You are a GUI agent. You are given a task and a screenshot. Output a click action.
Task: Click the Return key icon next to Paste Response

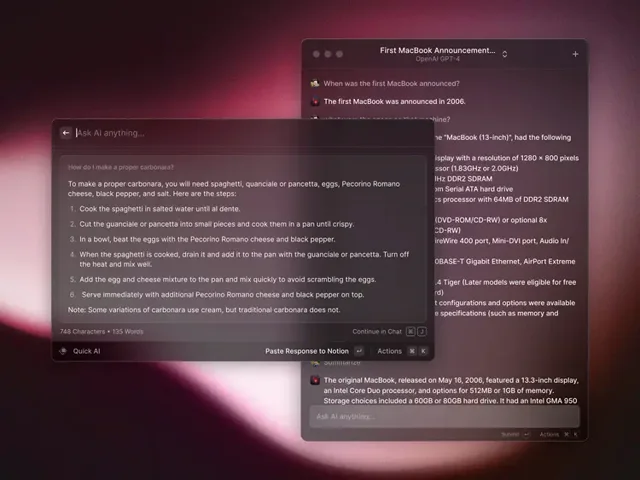[x=359, y=351]
